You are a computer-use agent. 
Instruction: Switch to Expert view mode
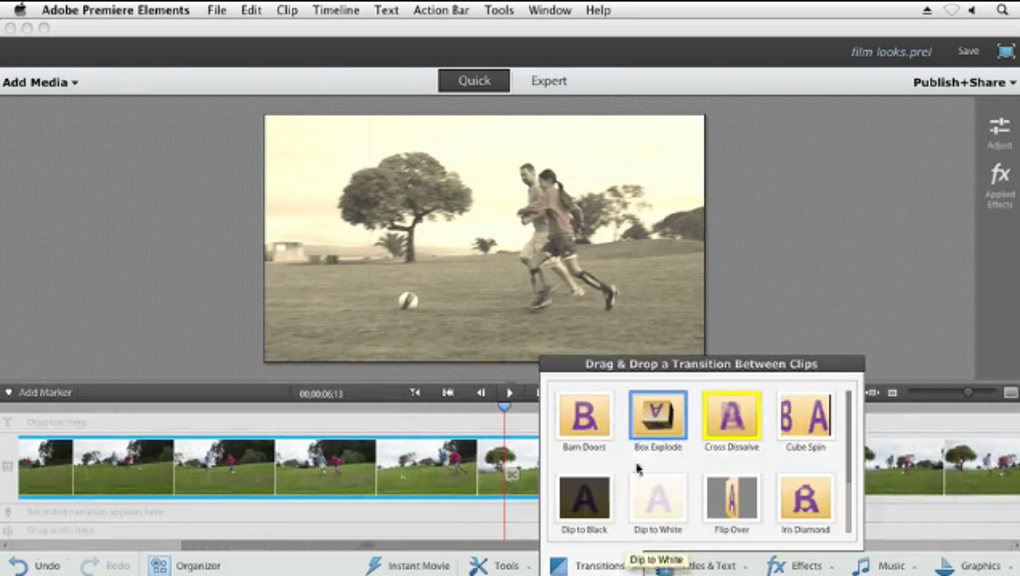(549, 81)
